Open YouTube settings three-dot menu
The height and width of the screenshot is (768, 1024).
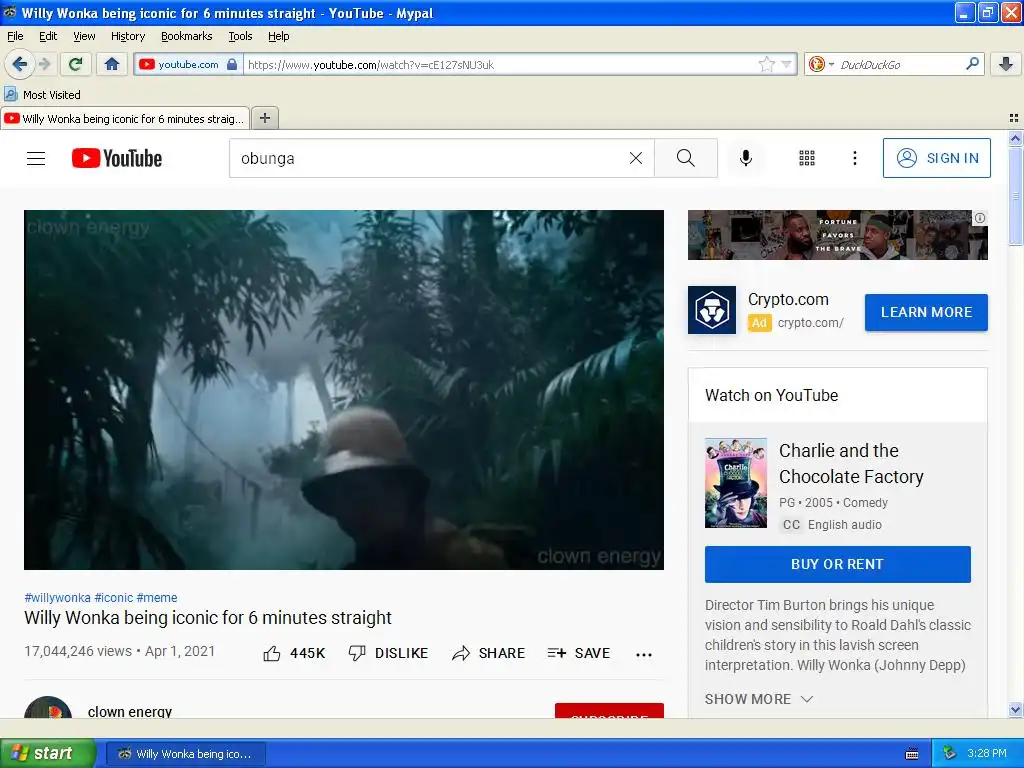click(x=854, y=158)
